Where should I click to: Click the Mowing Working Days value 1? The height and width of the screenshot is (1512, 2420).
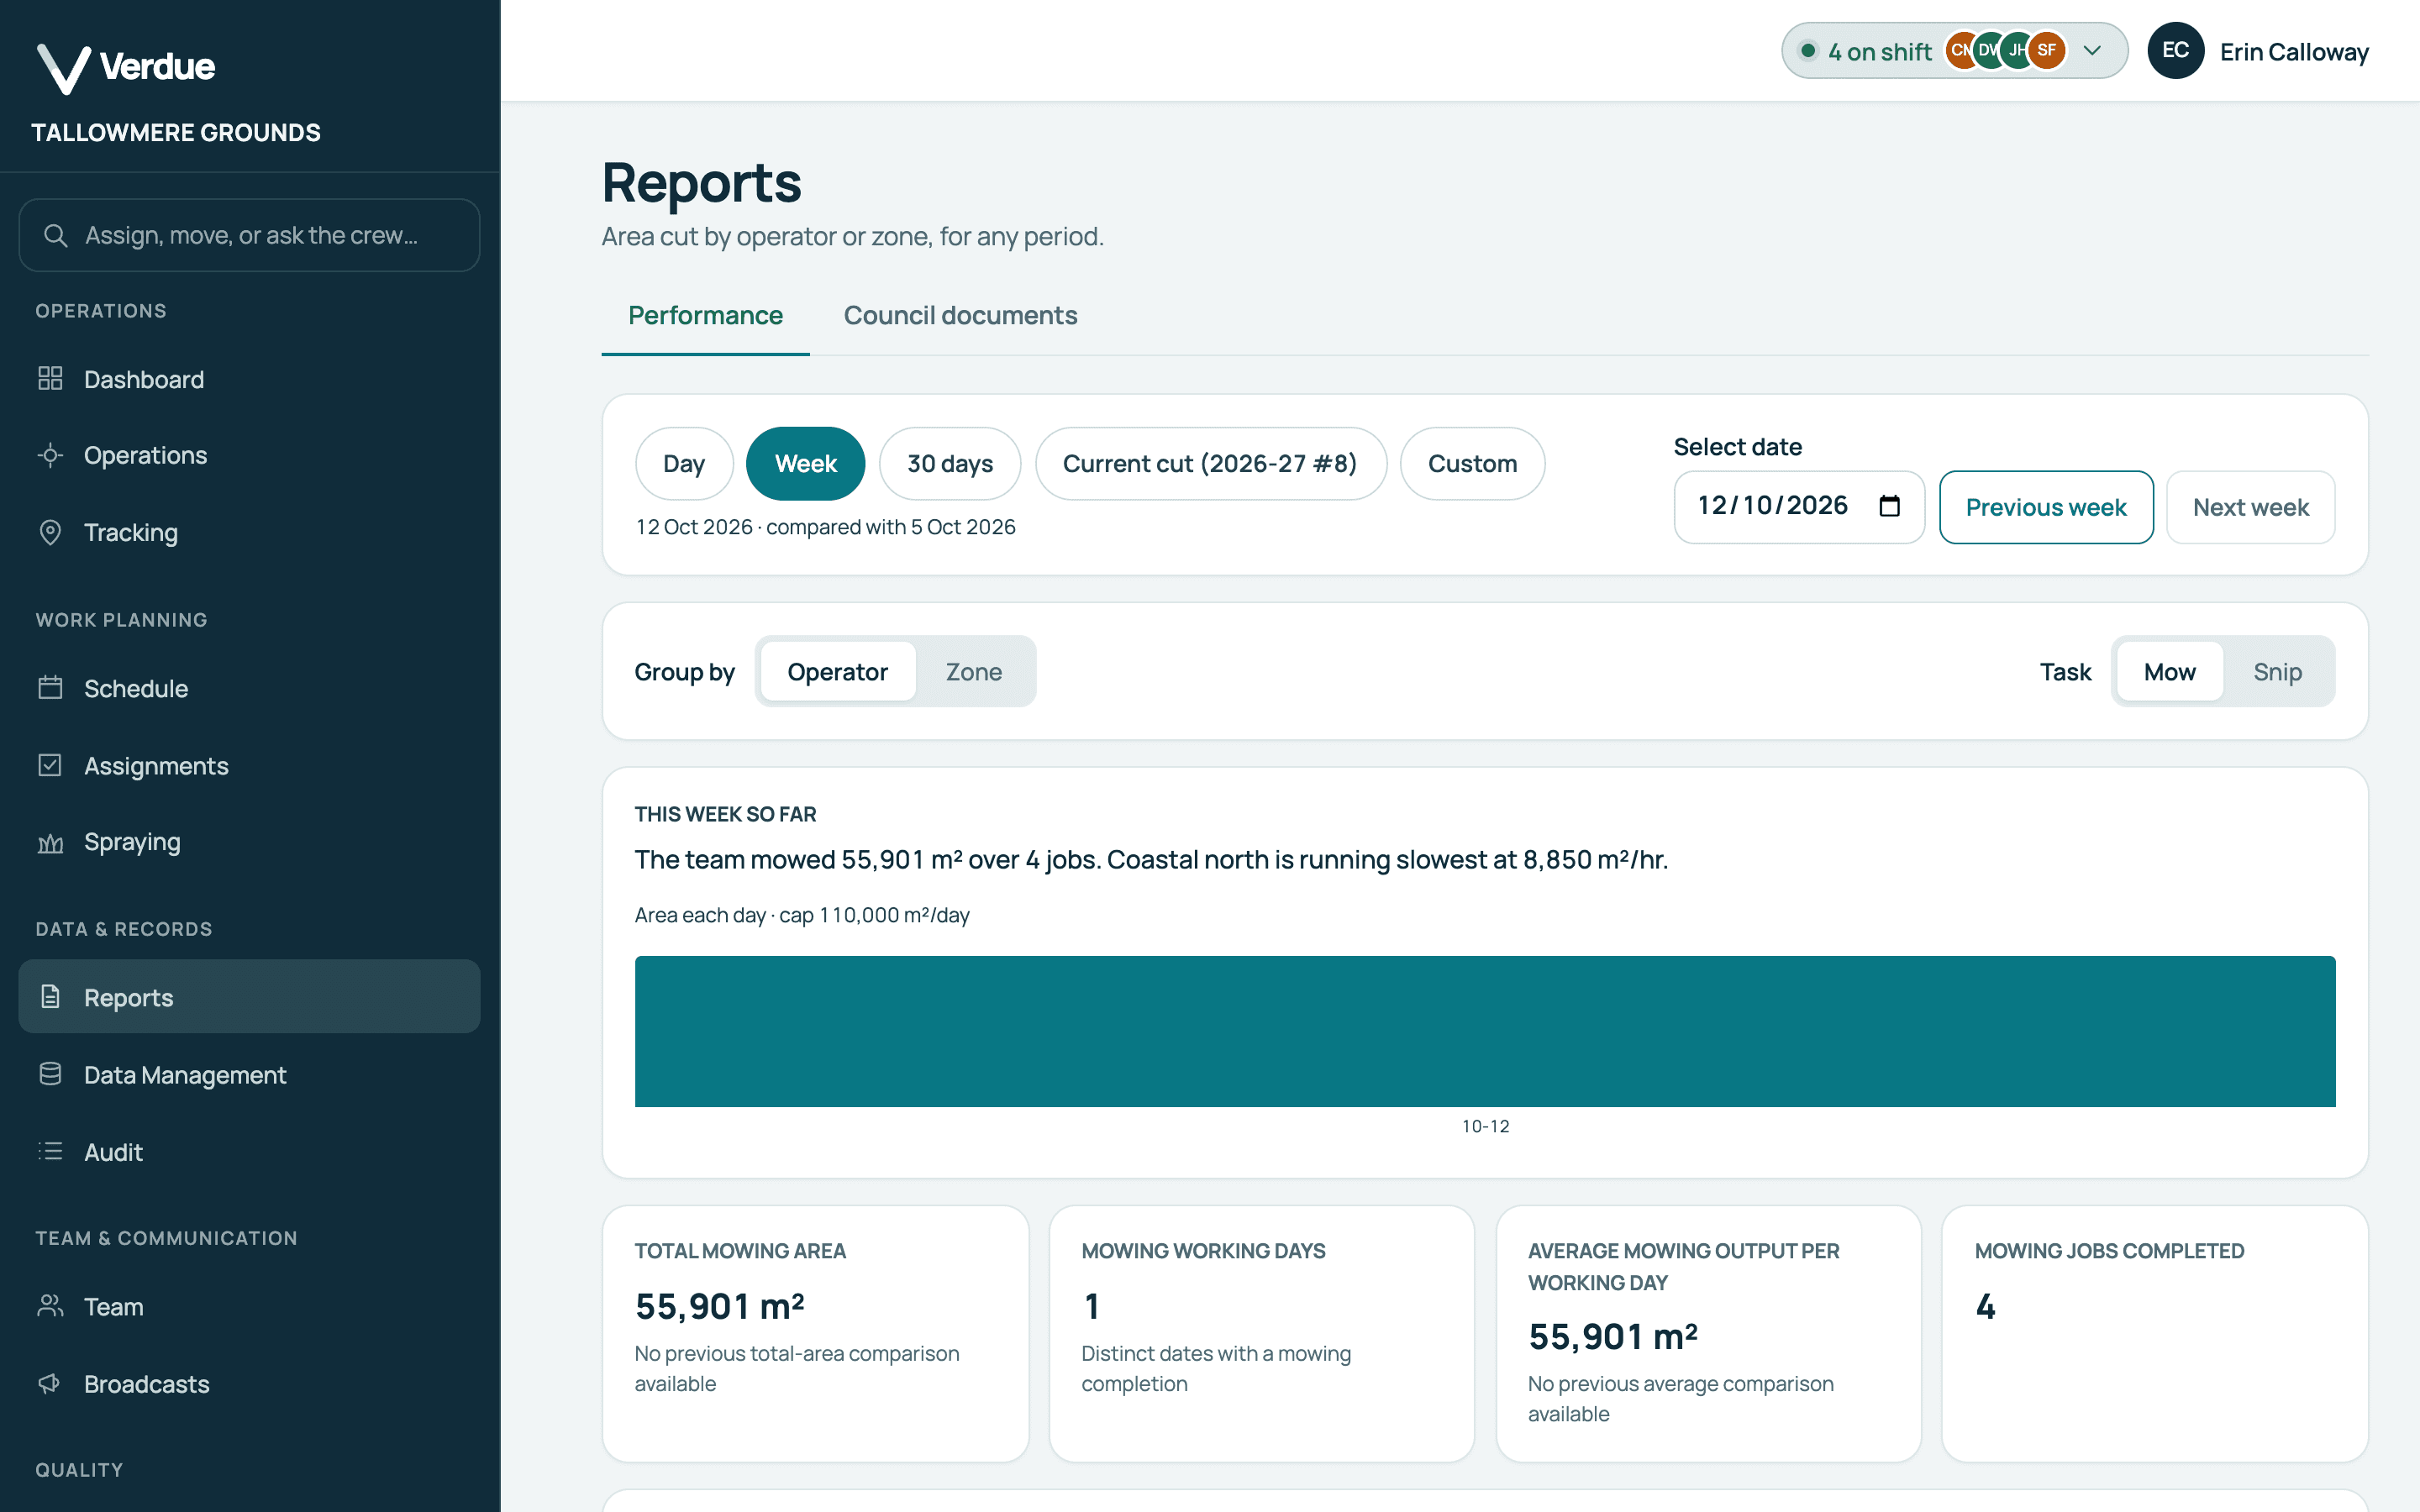pos(1092,1306)
